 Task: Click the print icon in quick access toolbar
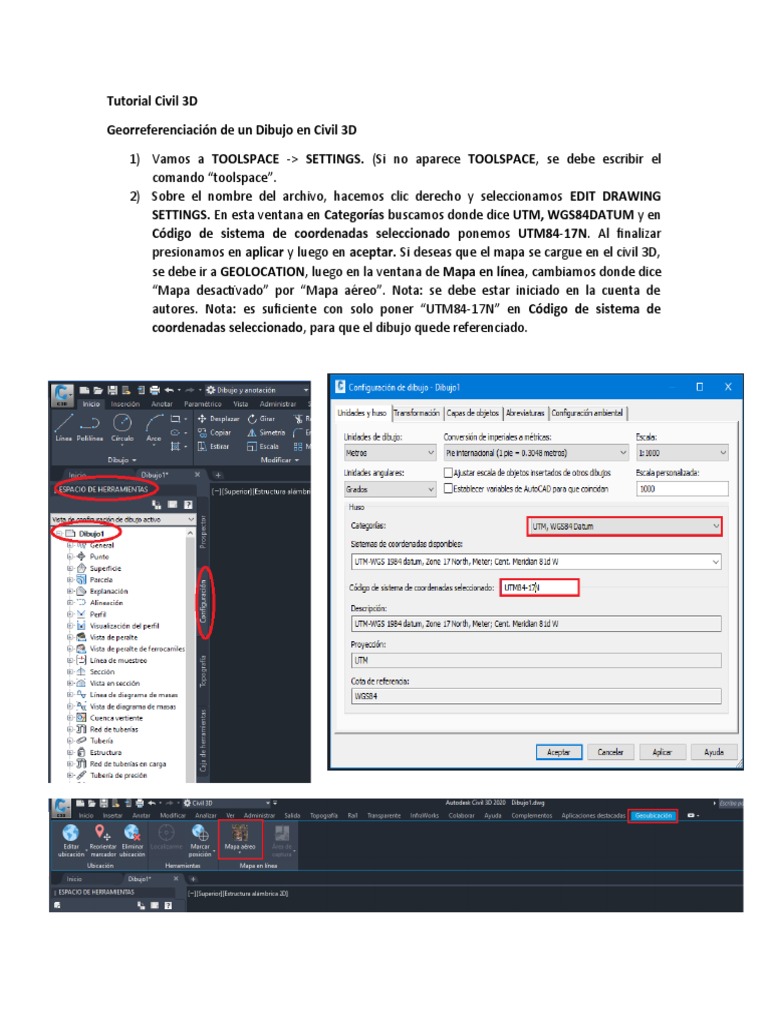(x=154, y=390)
